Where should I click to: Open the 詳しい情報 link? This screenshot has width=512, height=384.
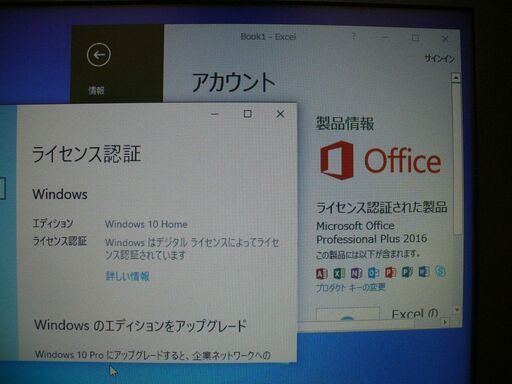pyautogui.click(x=128, y=276)
